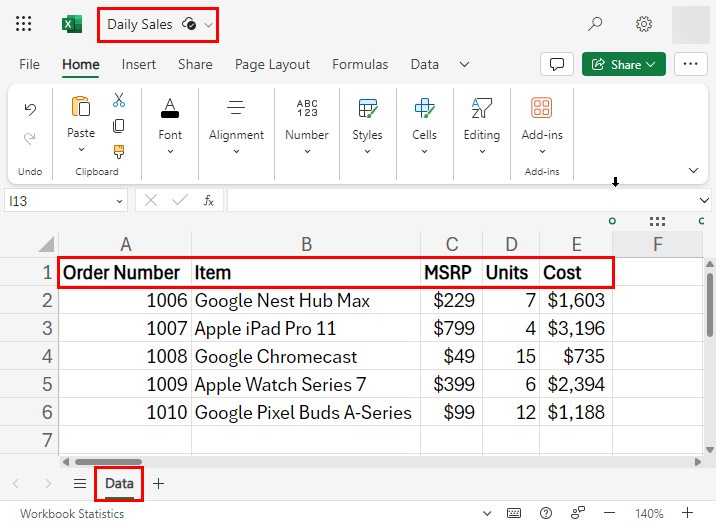Open the comments speech bubble icon

[557, 64]
